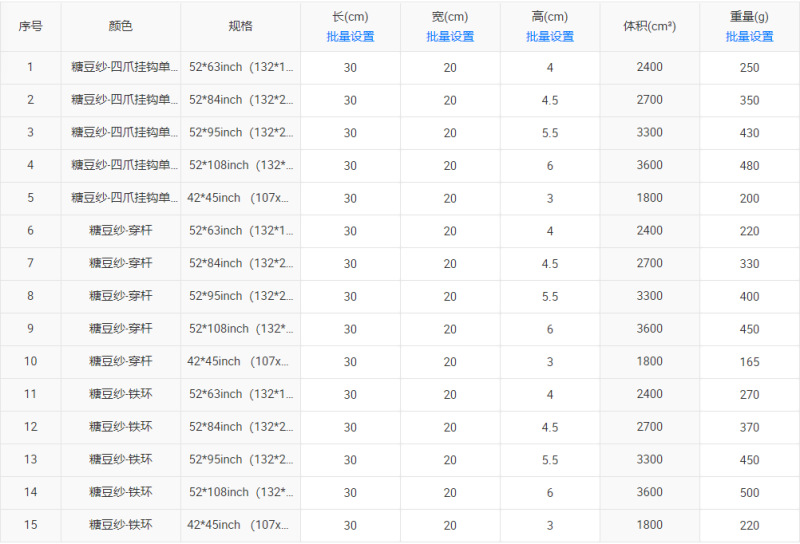Click volume value 2400 in row 1
Viewport: 800px width, 544px height.
pyautogui.click(x=649, y=67)
